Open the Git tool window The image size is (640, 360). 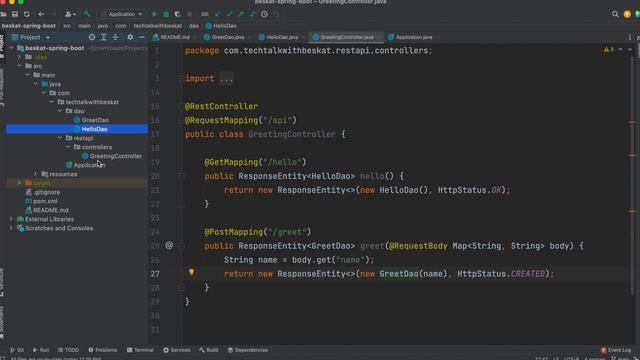pos(17,350)
